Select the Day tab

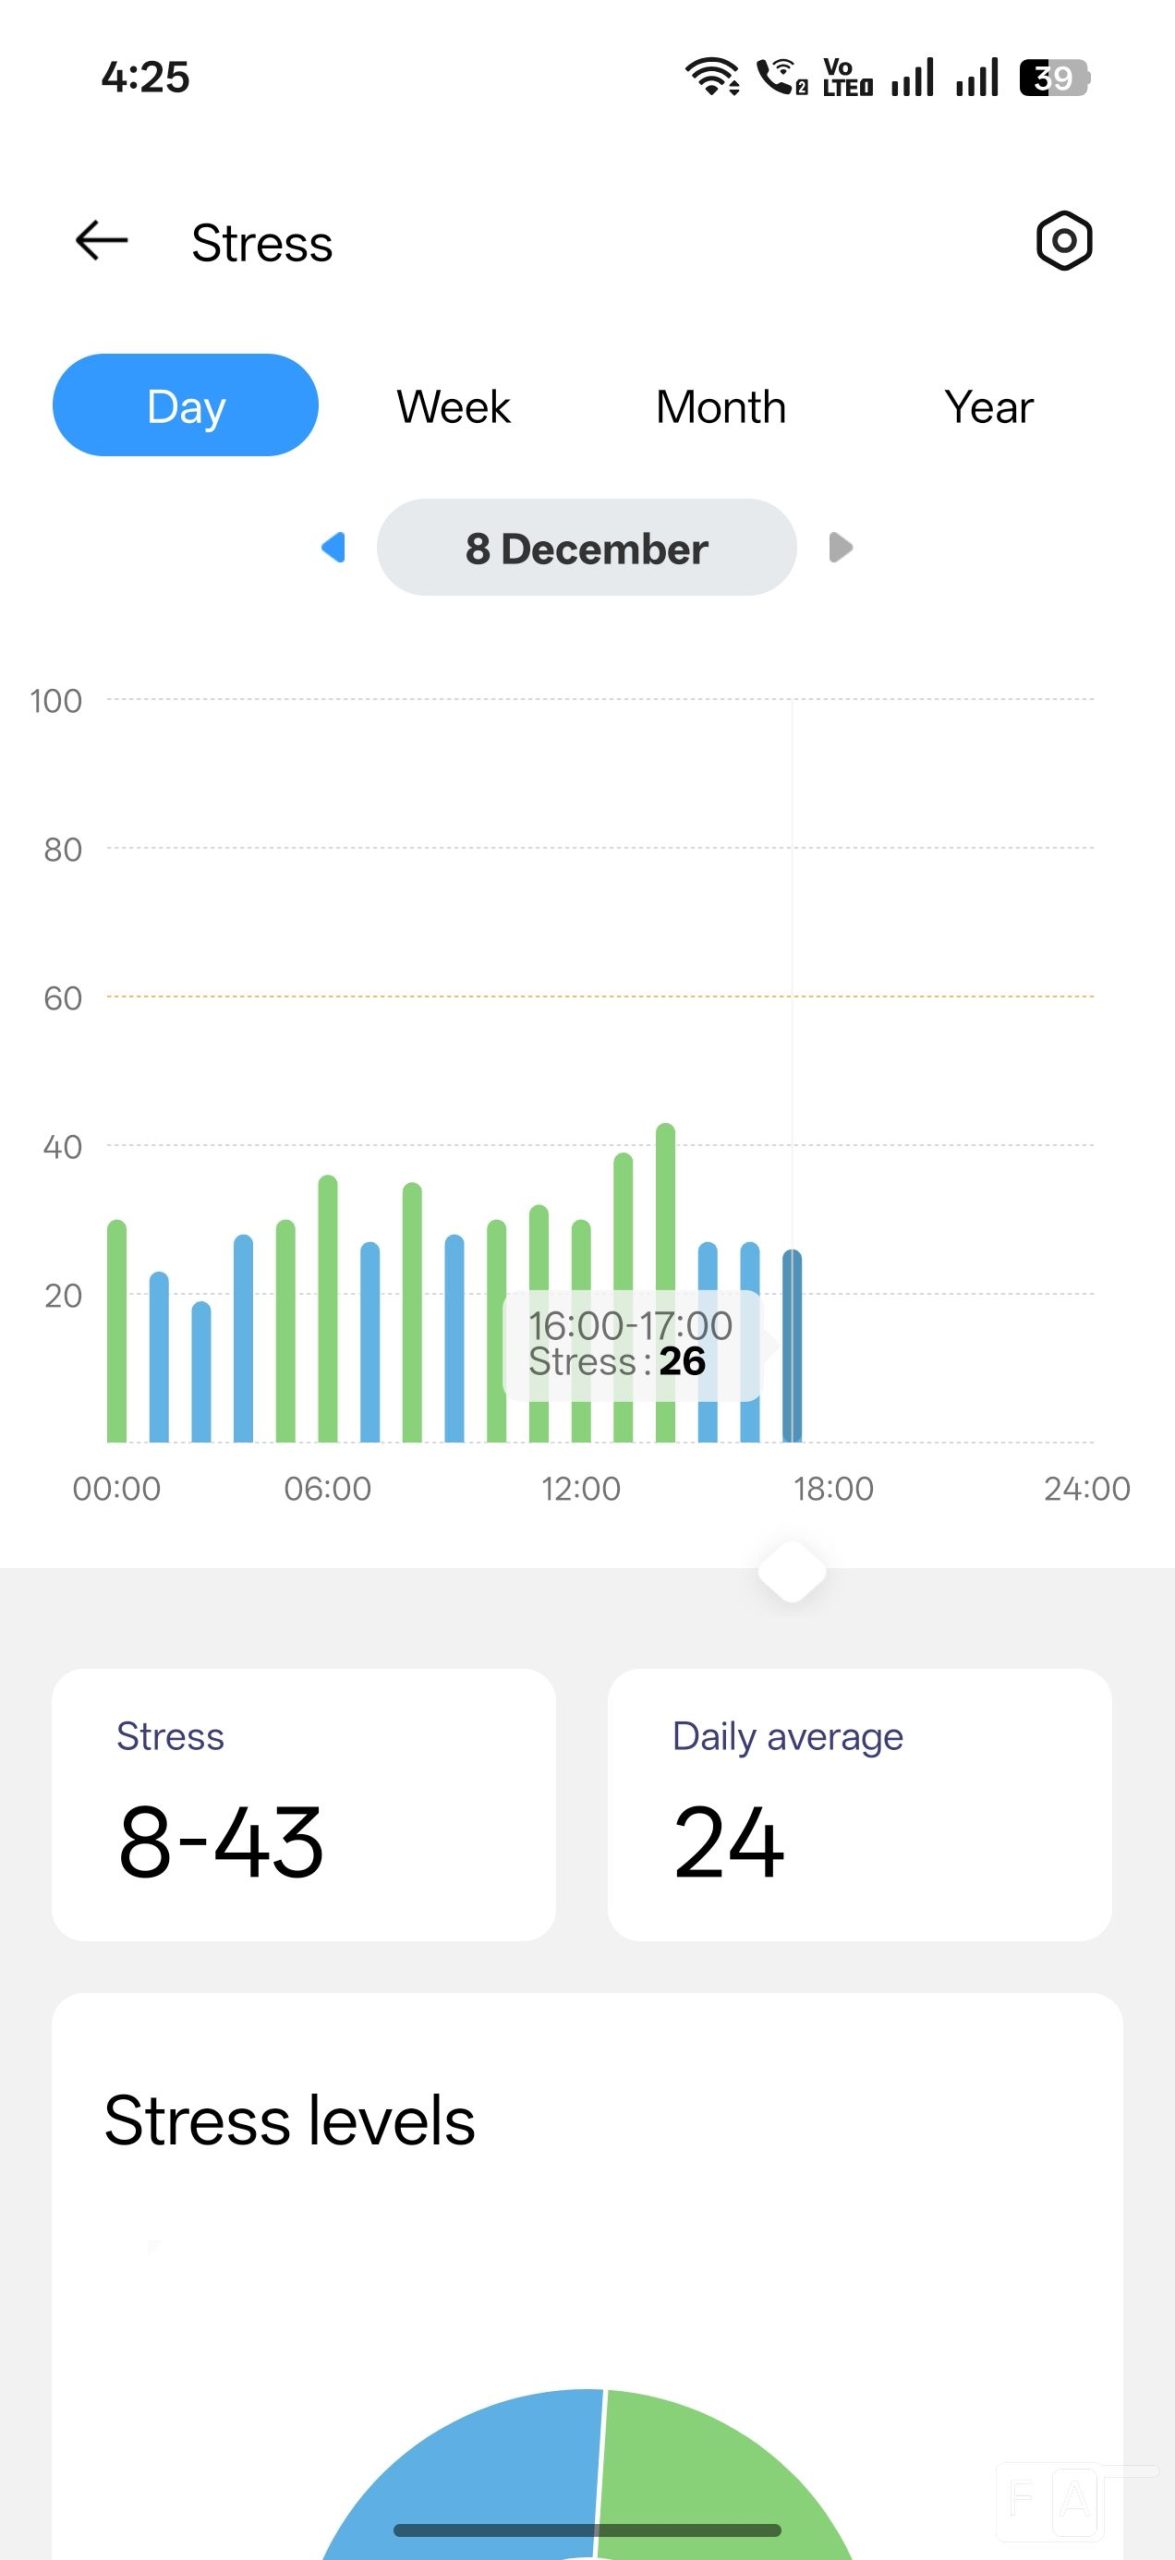[x=185, y=405]
